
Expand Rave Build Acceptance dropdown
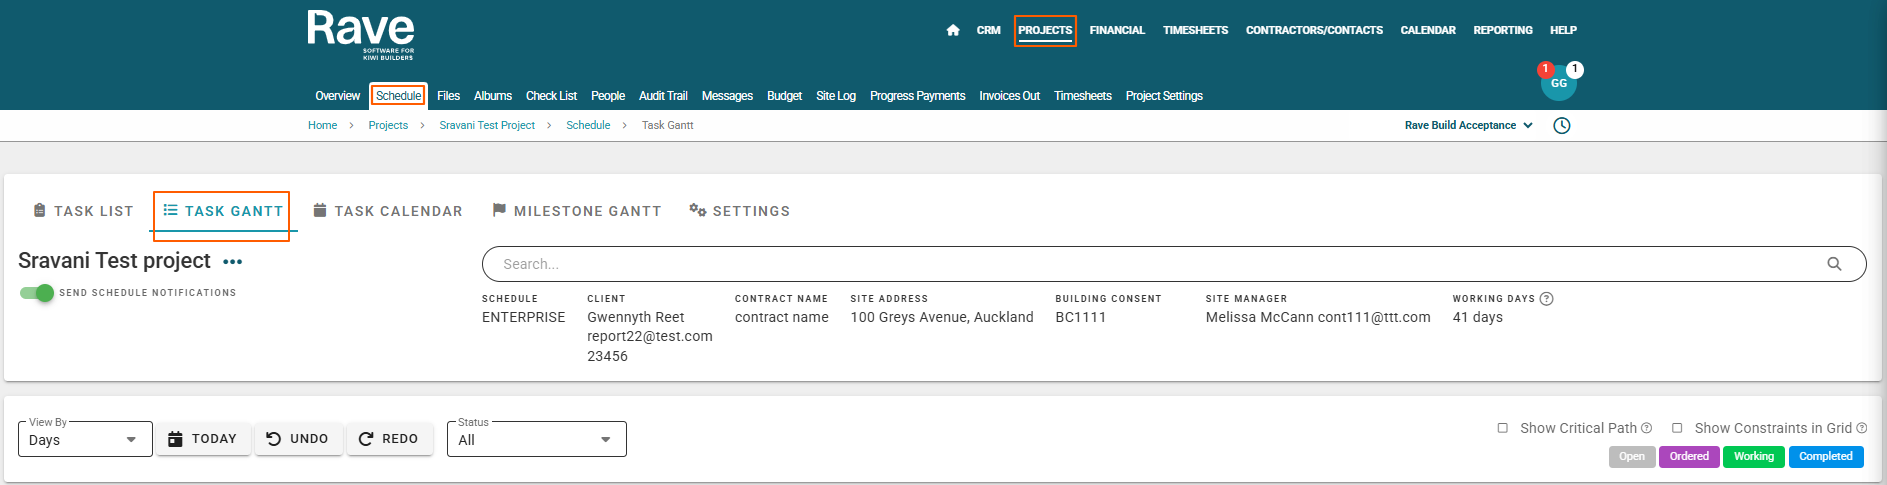pos(1468,126)
